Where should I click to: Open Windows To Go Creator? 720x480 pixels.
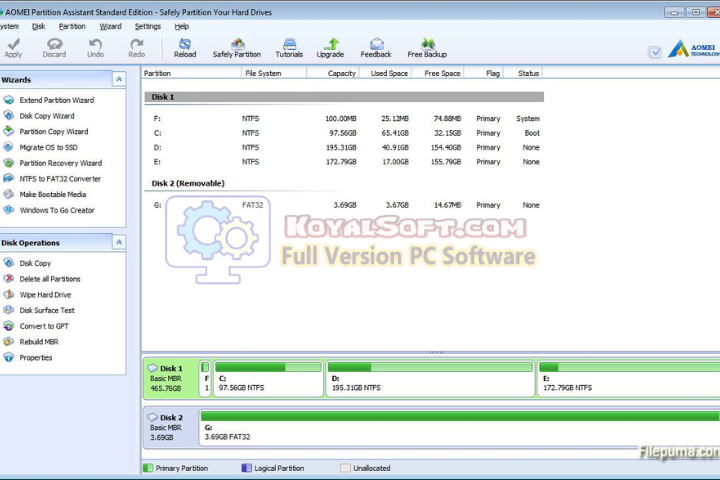click(x=56, y=210)
